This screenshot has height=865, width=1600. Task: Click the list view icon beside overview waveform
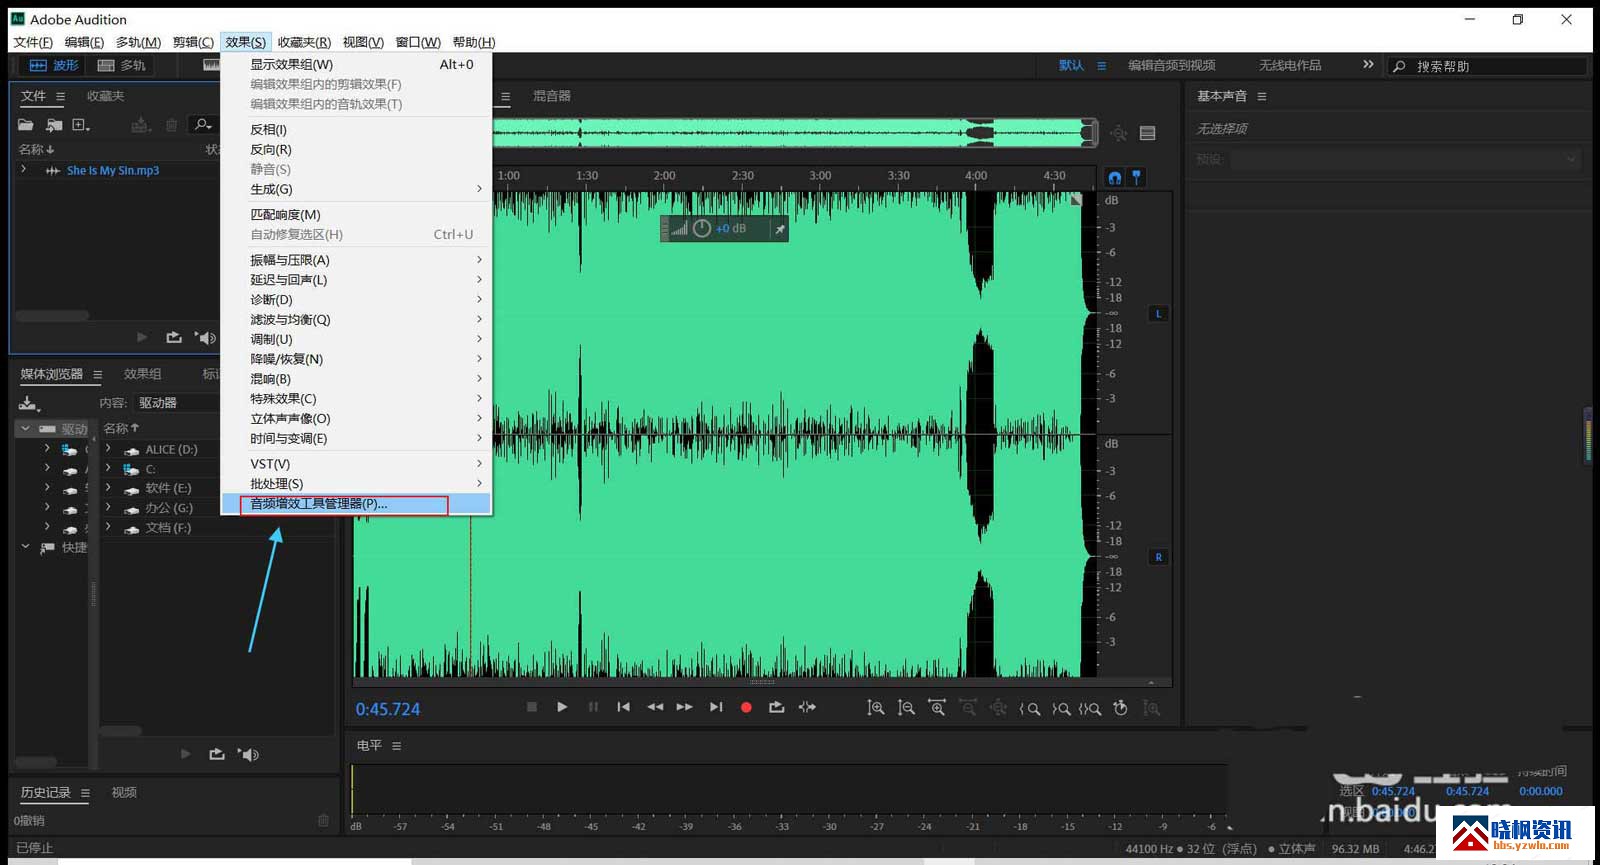tap(1148, 133)
